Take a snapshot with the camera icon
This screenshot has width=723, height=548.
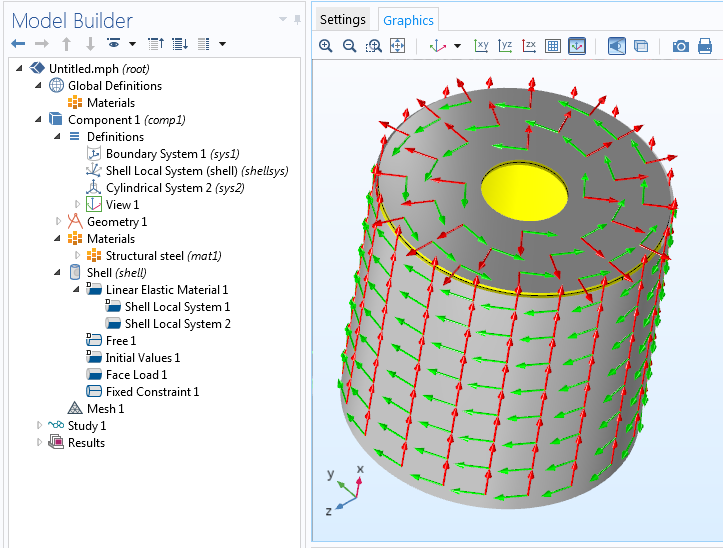680,46
